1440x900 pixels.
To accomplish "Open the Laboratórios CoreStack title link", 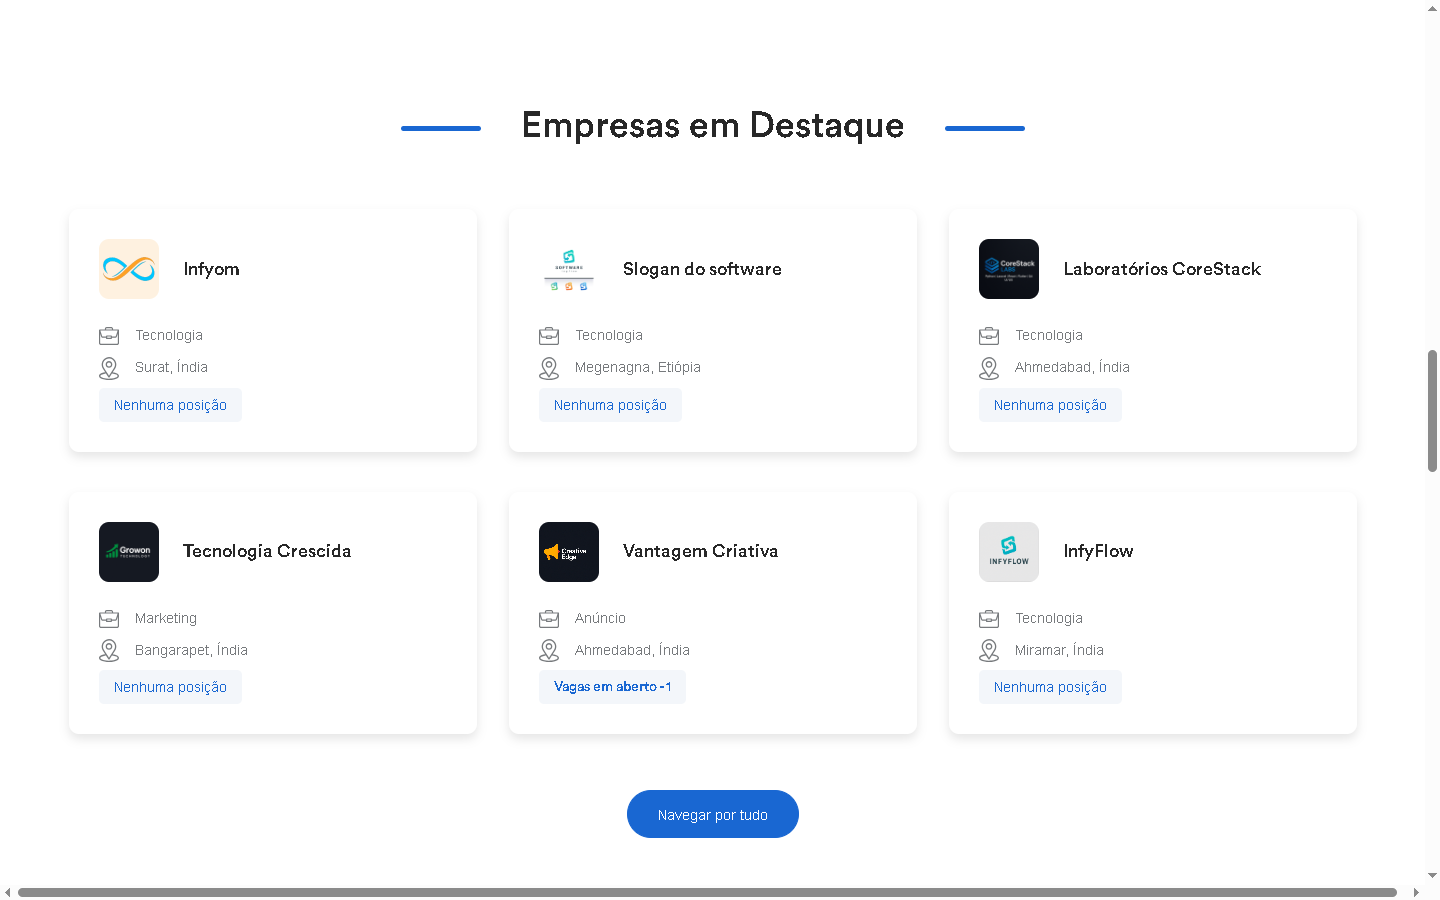I will pos(1162,269).
